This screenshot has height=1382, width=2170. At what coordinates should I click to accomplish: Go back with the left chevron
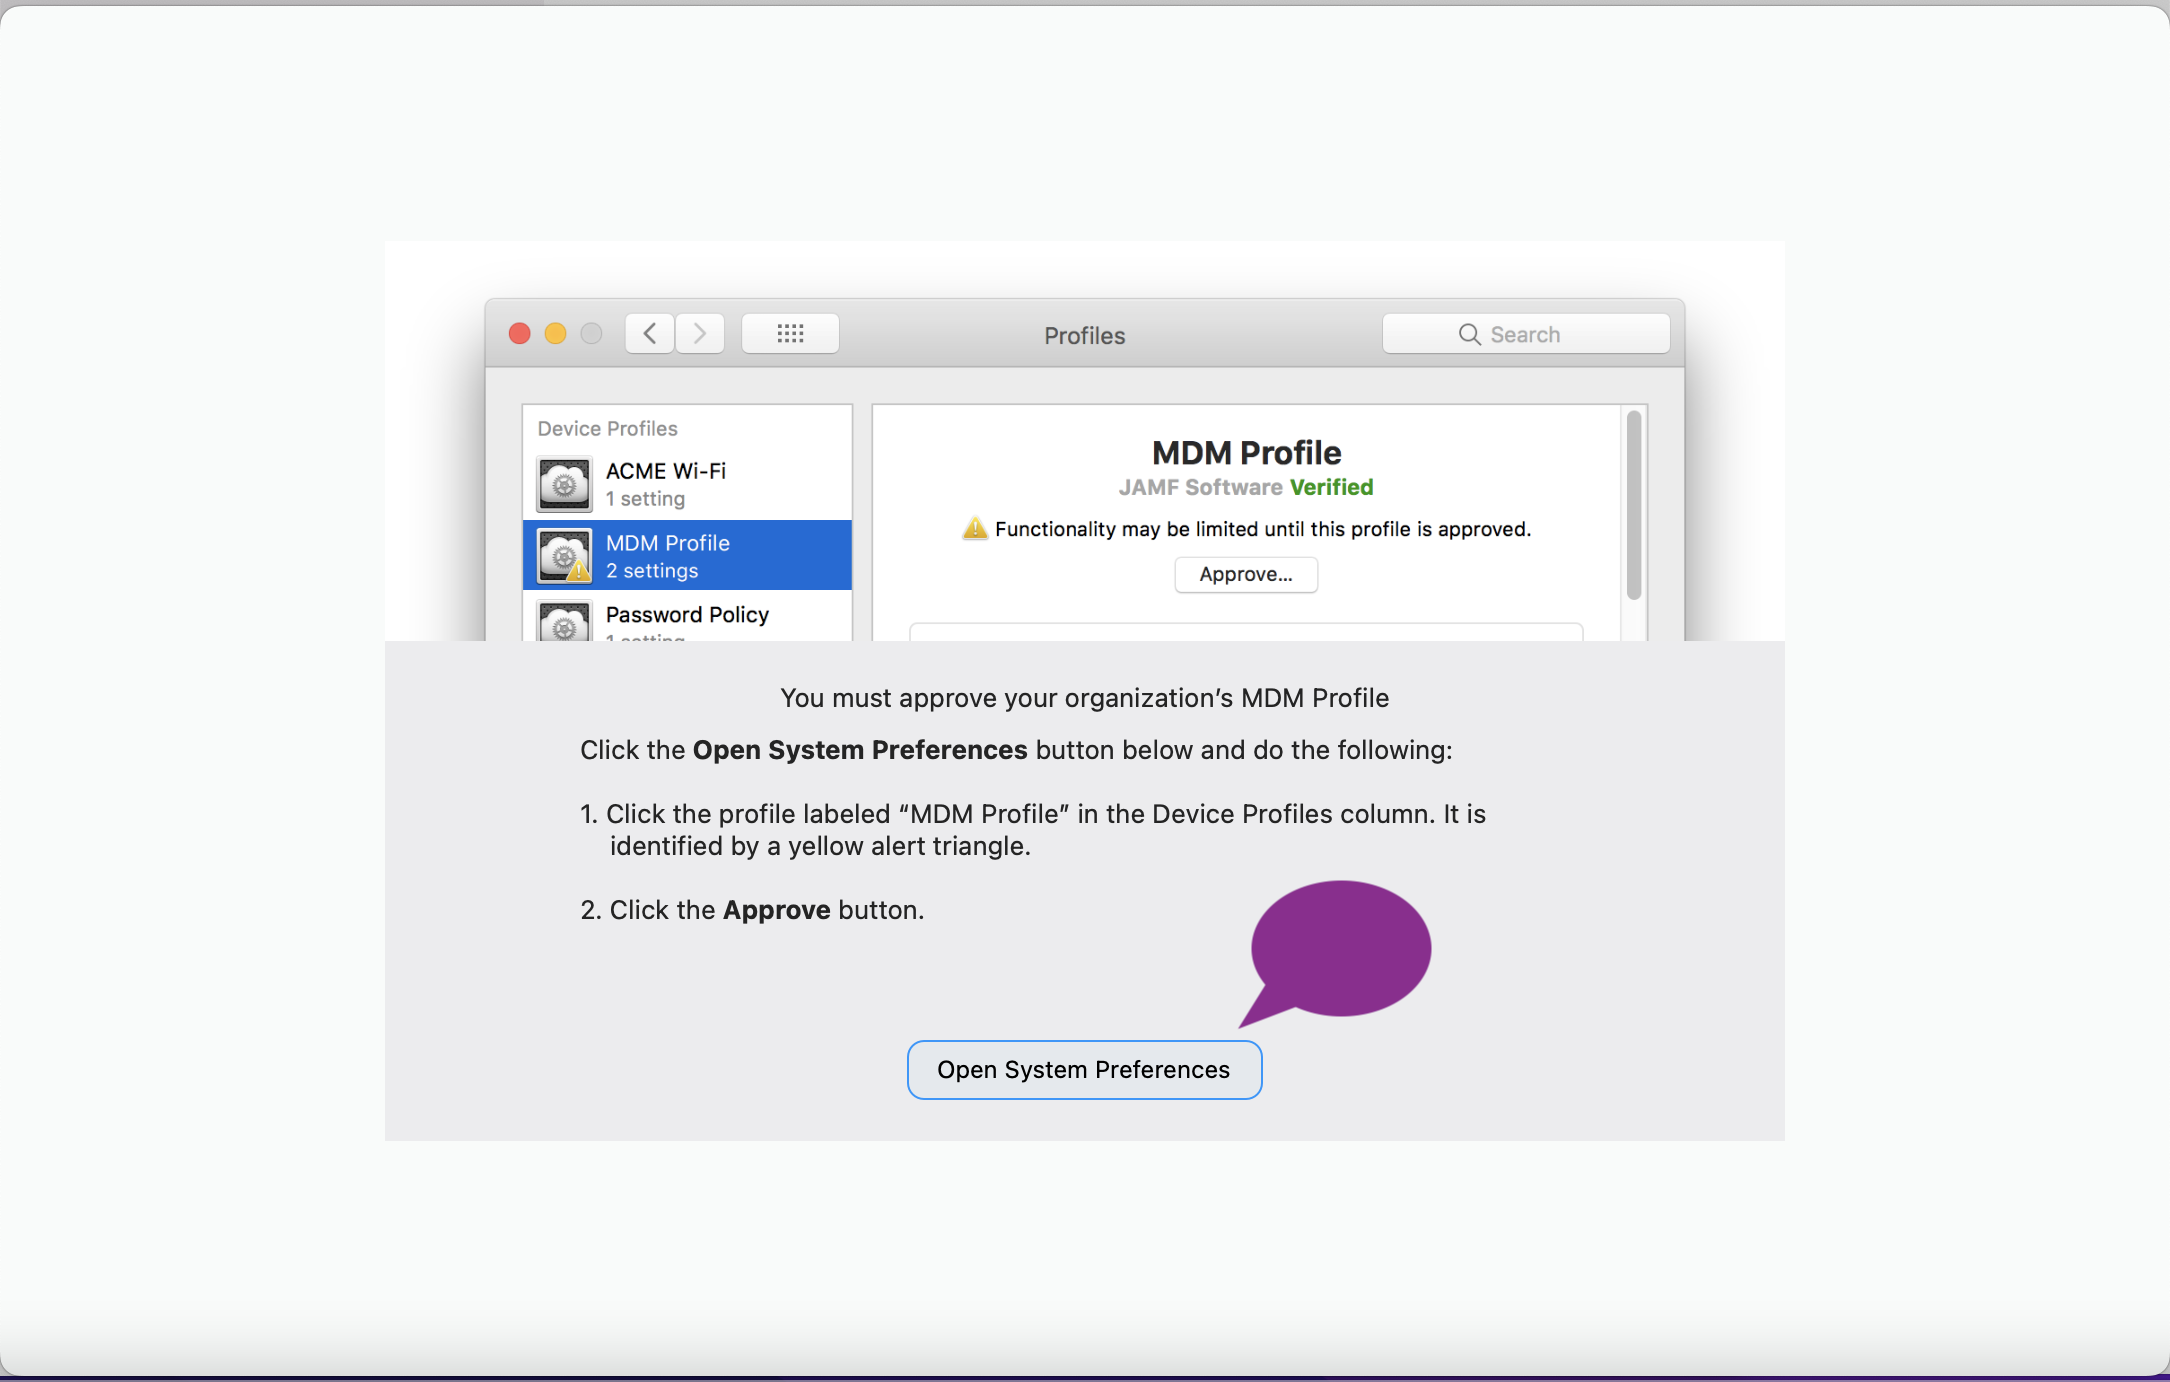[x=650, y=334]
